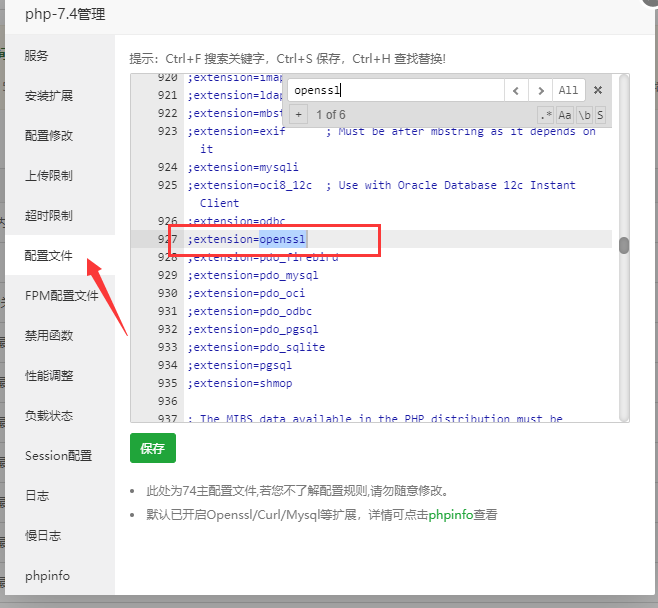Image resolution: width=658 pixels, height=608 pixels.
Task: Select All matches button
Action: 568,90
